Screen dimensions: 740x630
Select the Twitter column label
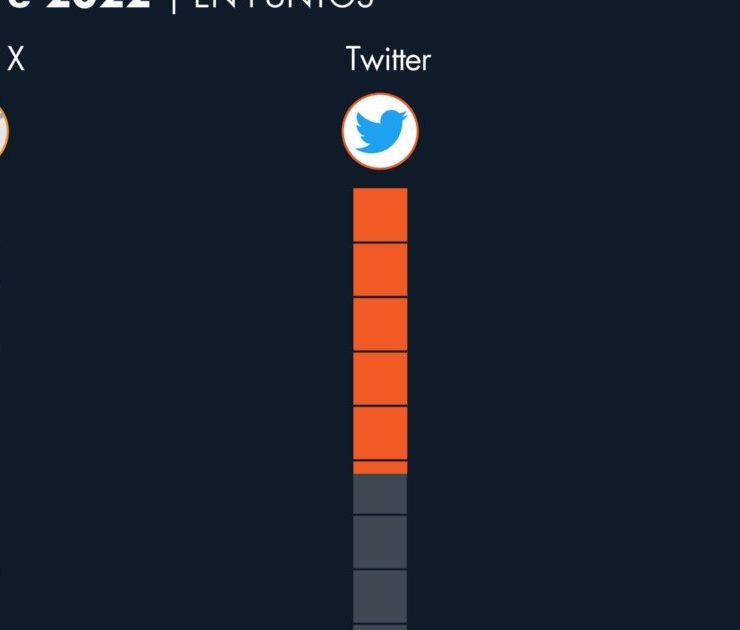click(388, 60)
